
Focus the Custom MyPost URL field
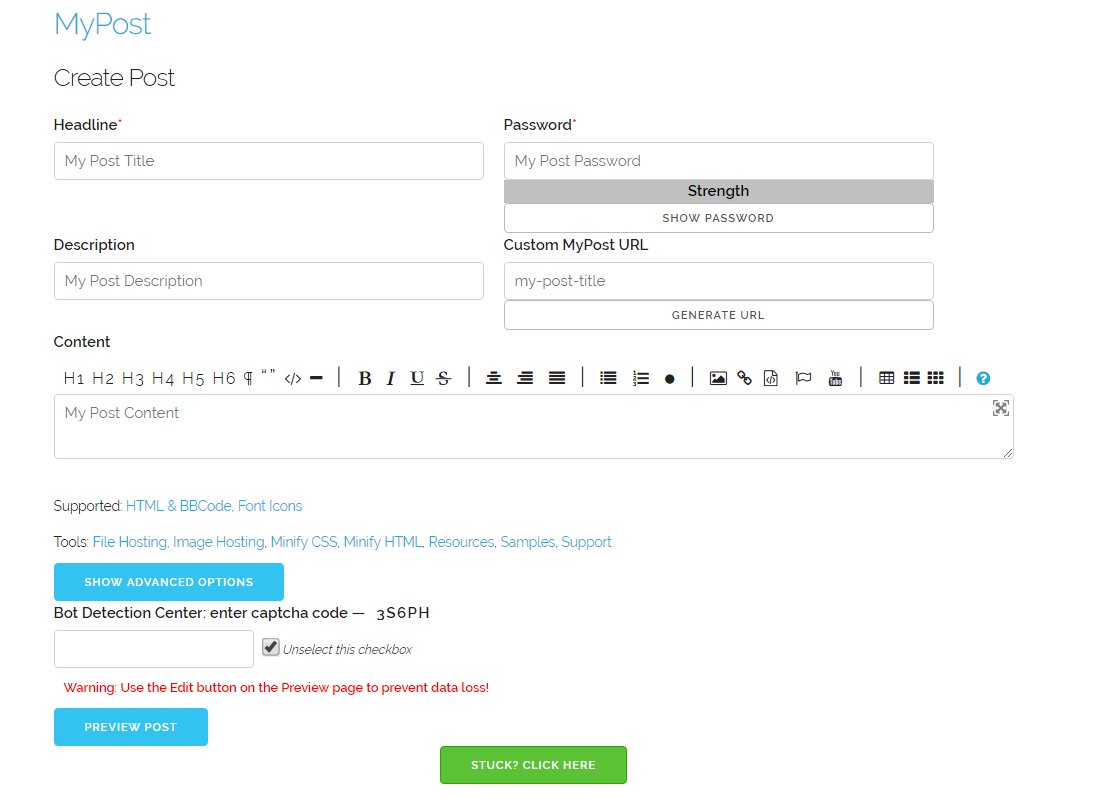(x=719, y=281)
